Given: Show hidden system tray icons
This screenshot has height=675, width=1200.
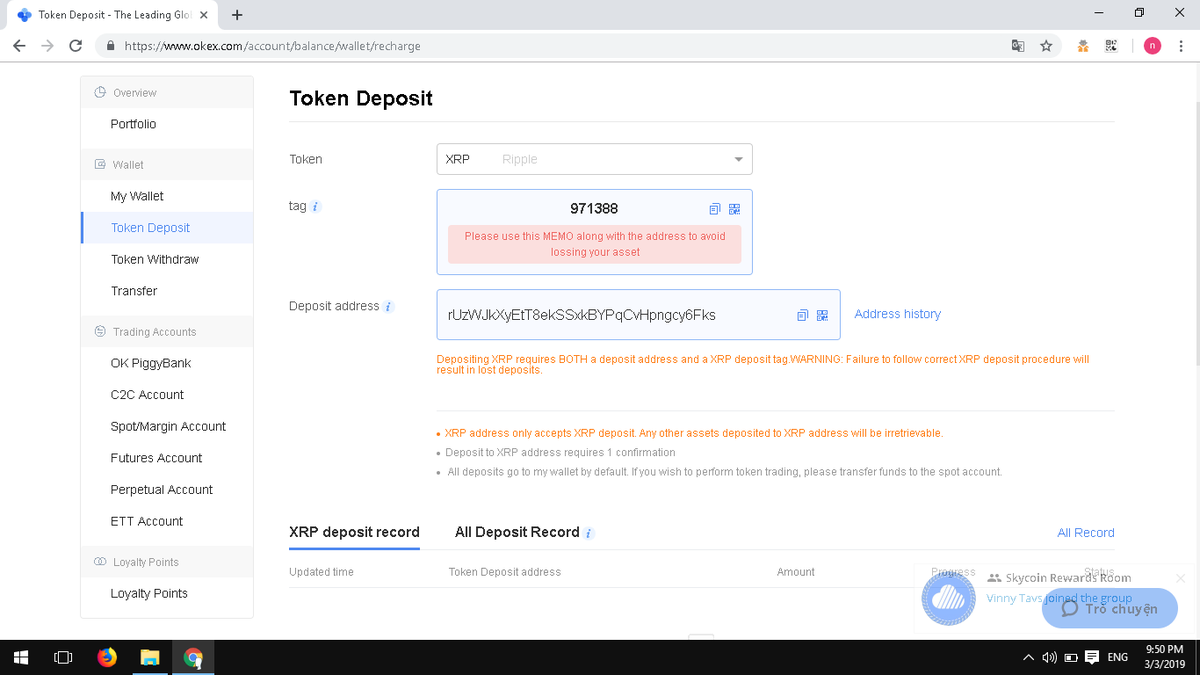Looking at the screenshot, I should [x=1028, y=657].
